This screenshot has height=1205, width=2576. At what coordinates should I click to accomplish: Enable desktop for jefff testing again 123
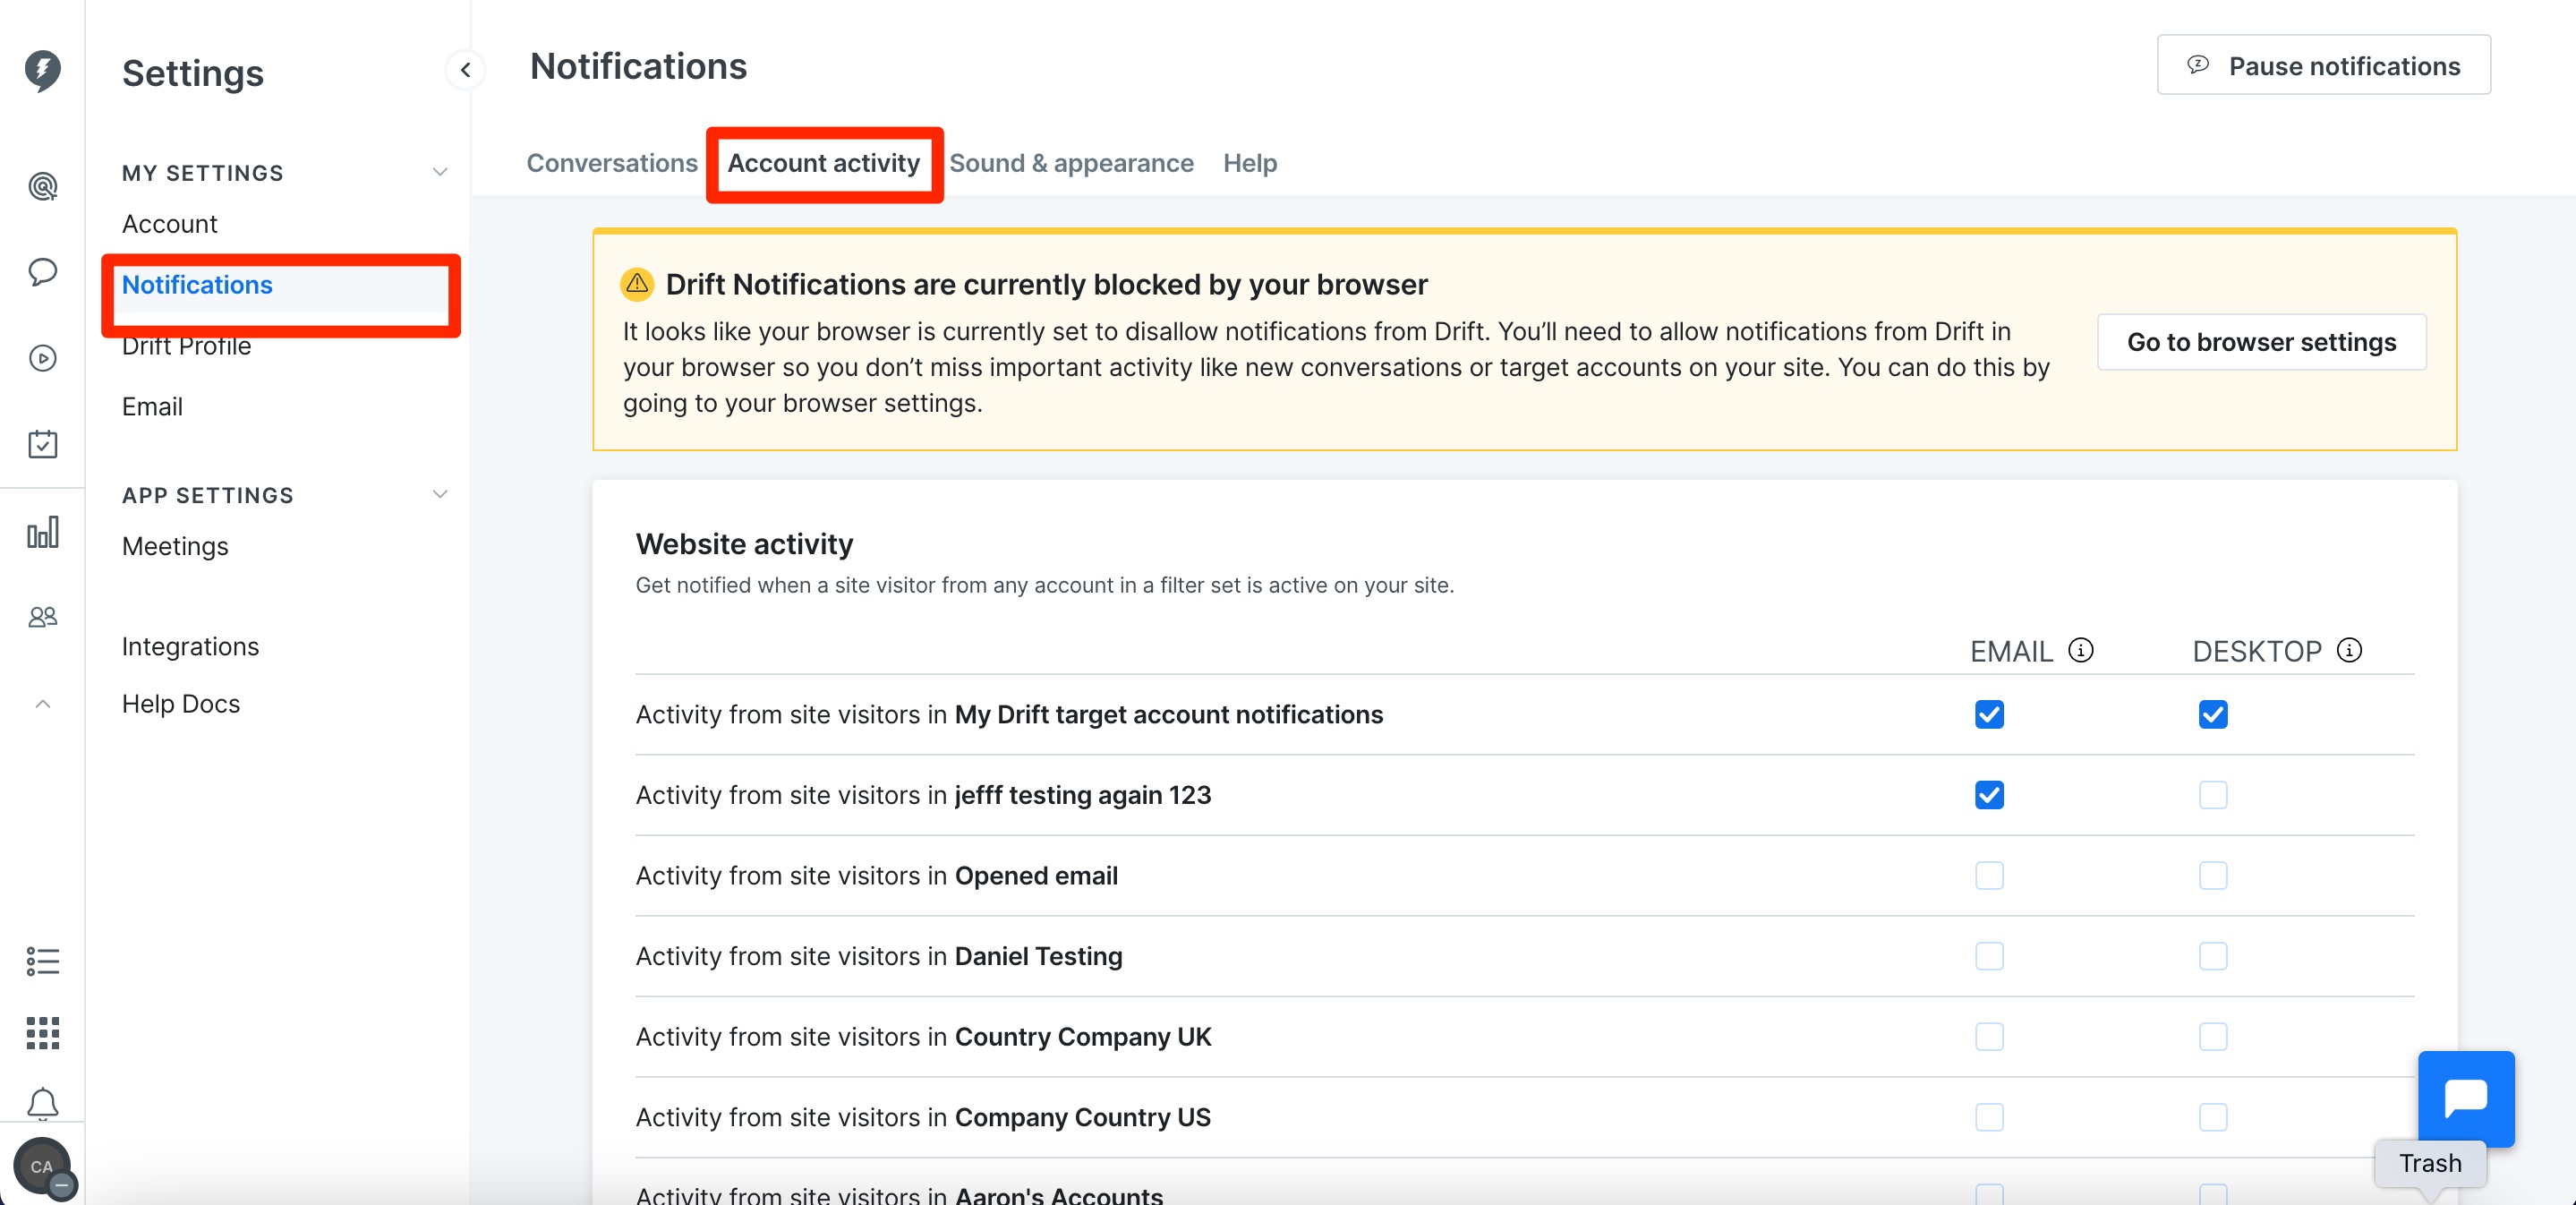[x=2212, y=795]
